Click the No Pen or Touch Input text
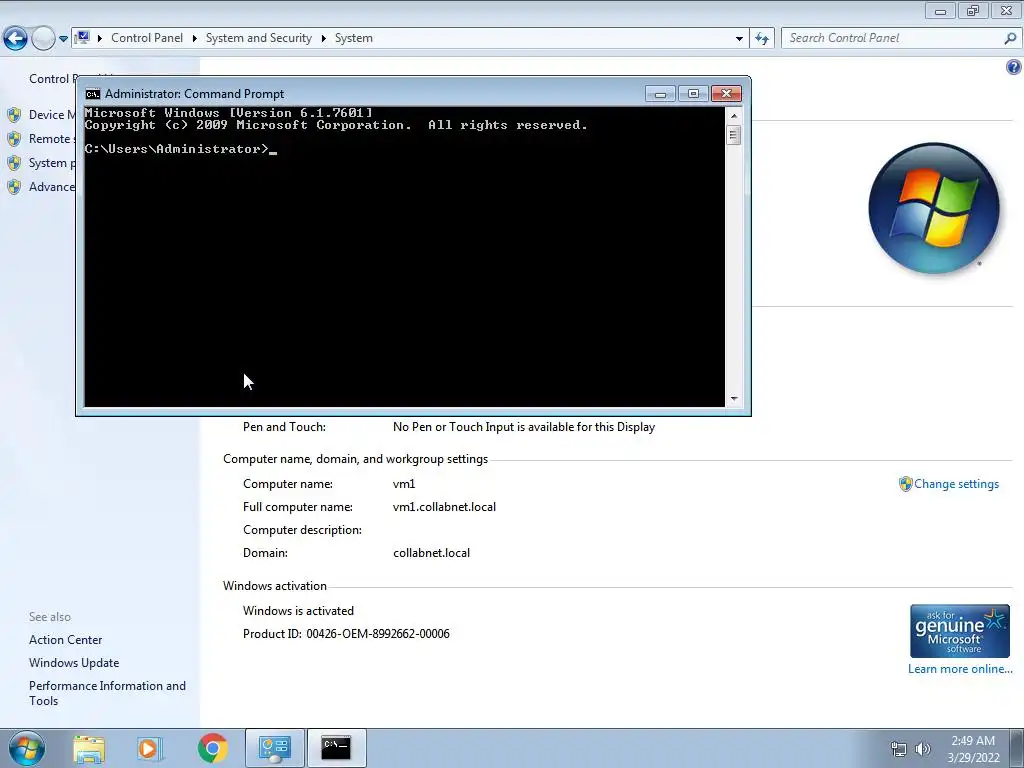1024x768 pixels. coord(524,427)
